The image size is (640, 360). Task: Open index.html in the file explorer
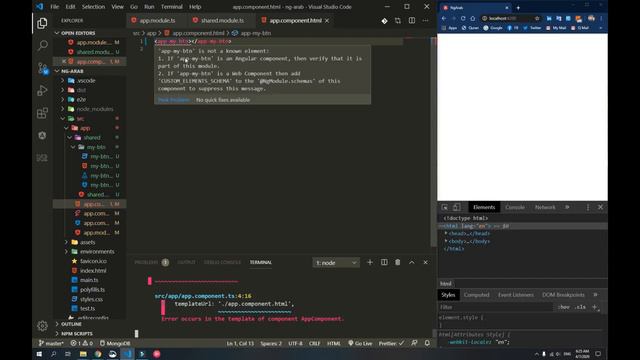pyautogui.click(x=93, y=271)
